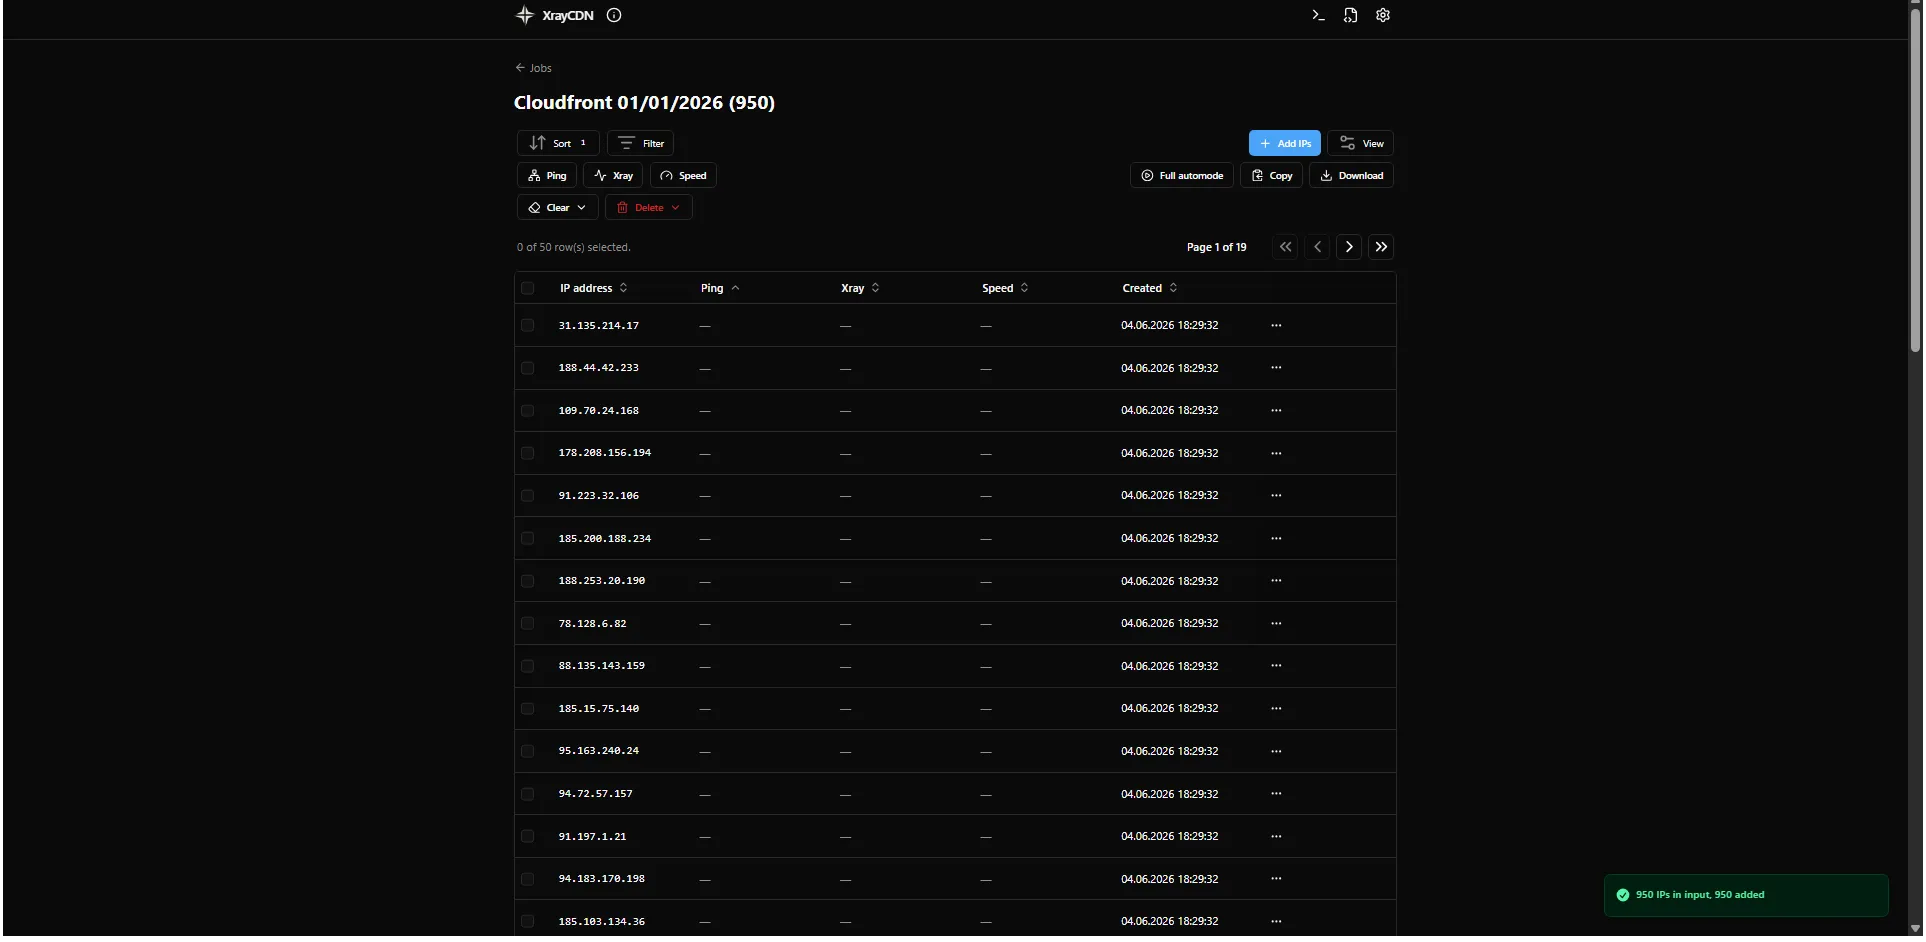Open row actions for 31.135.214.17
1926x942 pixels.
(x=1276, y=326)
